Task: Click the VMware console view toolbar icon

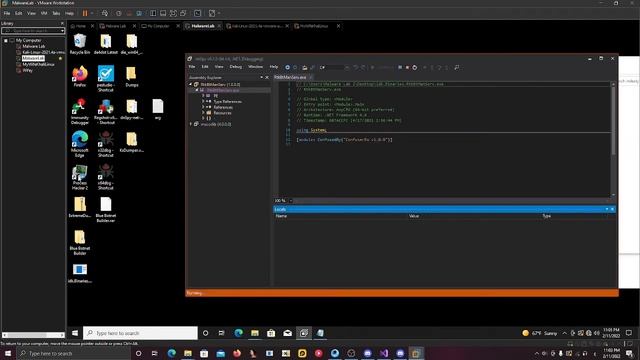Action: click(197, 13)
